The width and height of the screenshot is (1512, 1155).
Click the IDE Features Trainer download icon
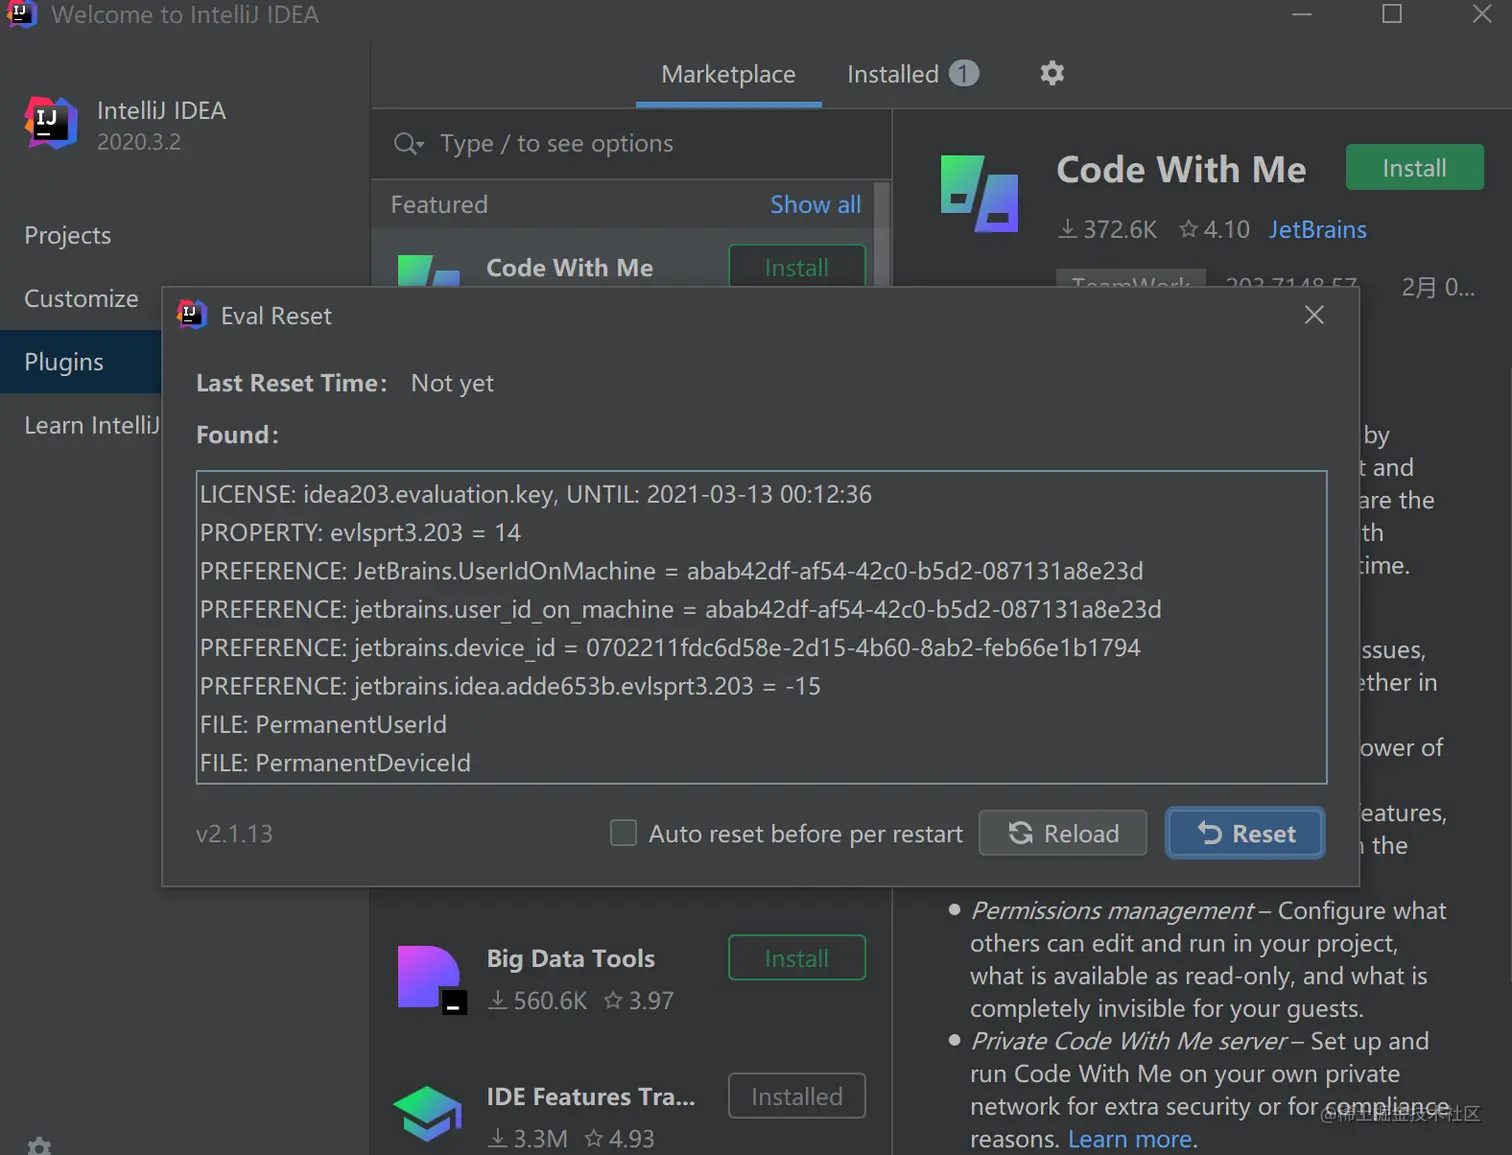(x=497, y=1138)
